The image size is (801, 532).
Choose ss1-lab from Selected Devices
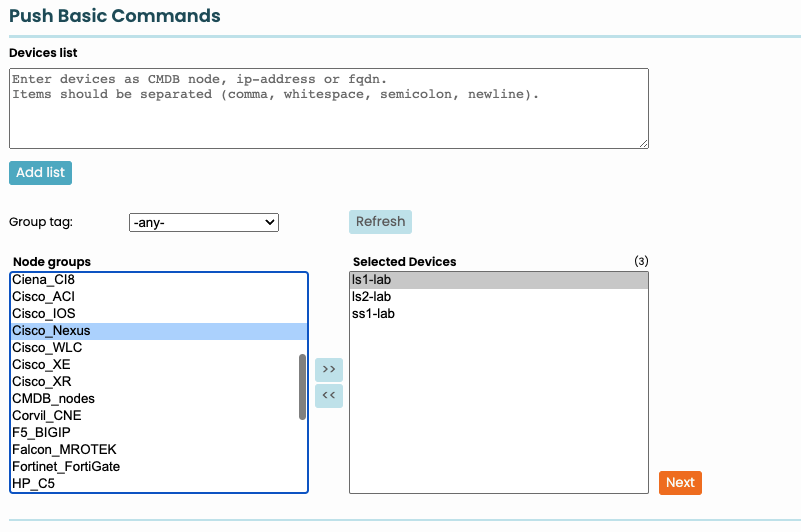point(373,314)
